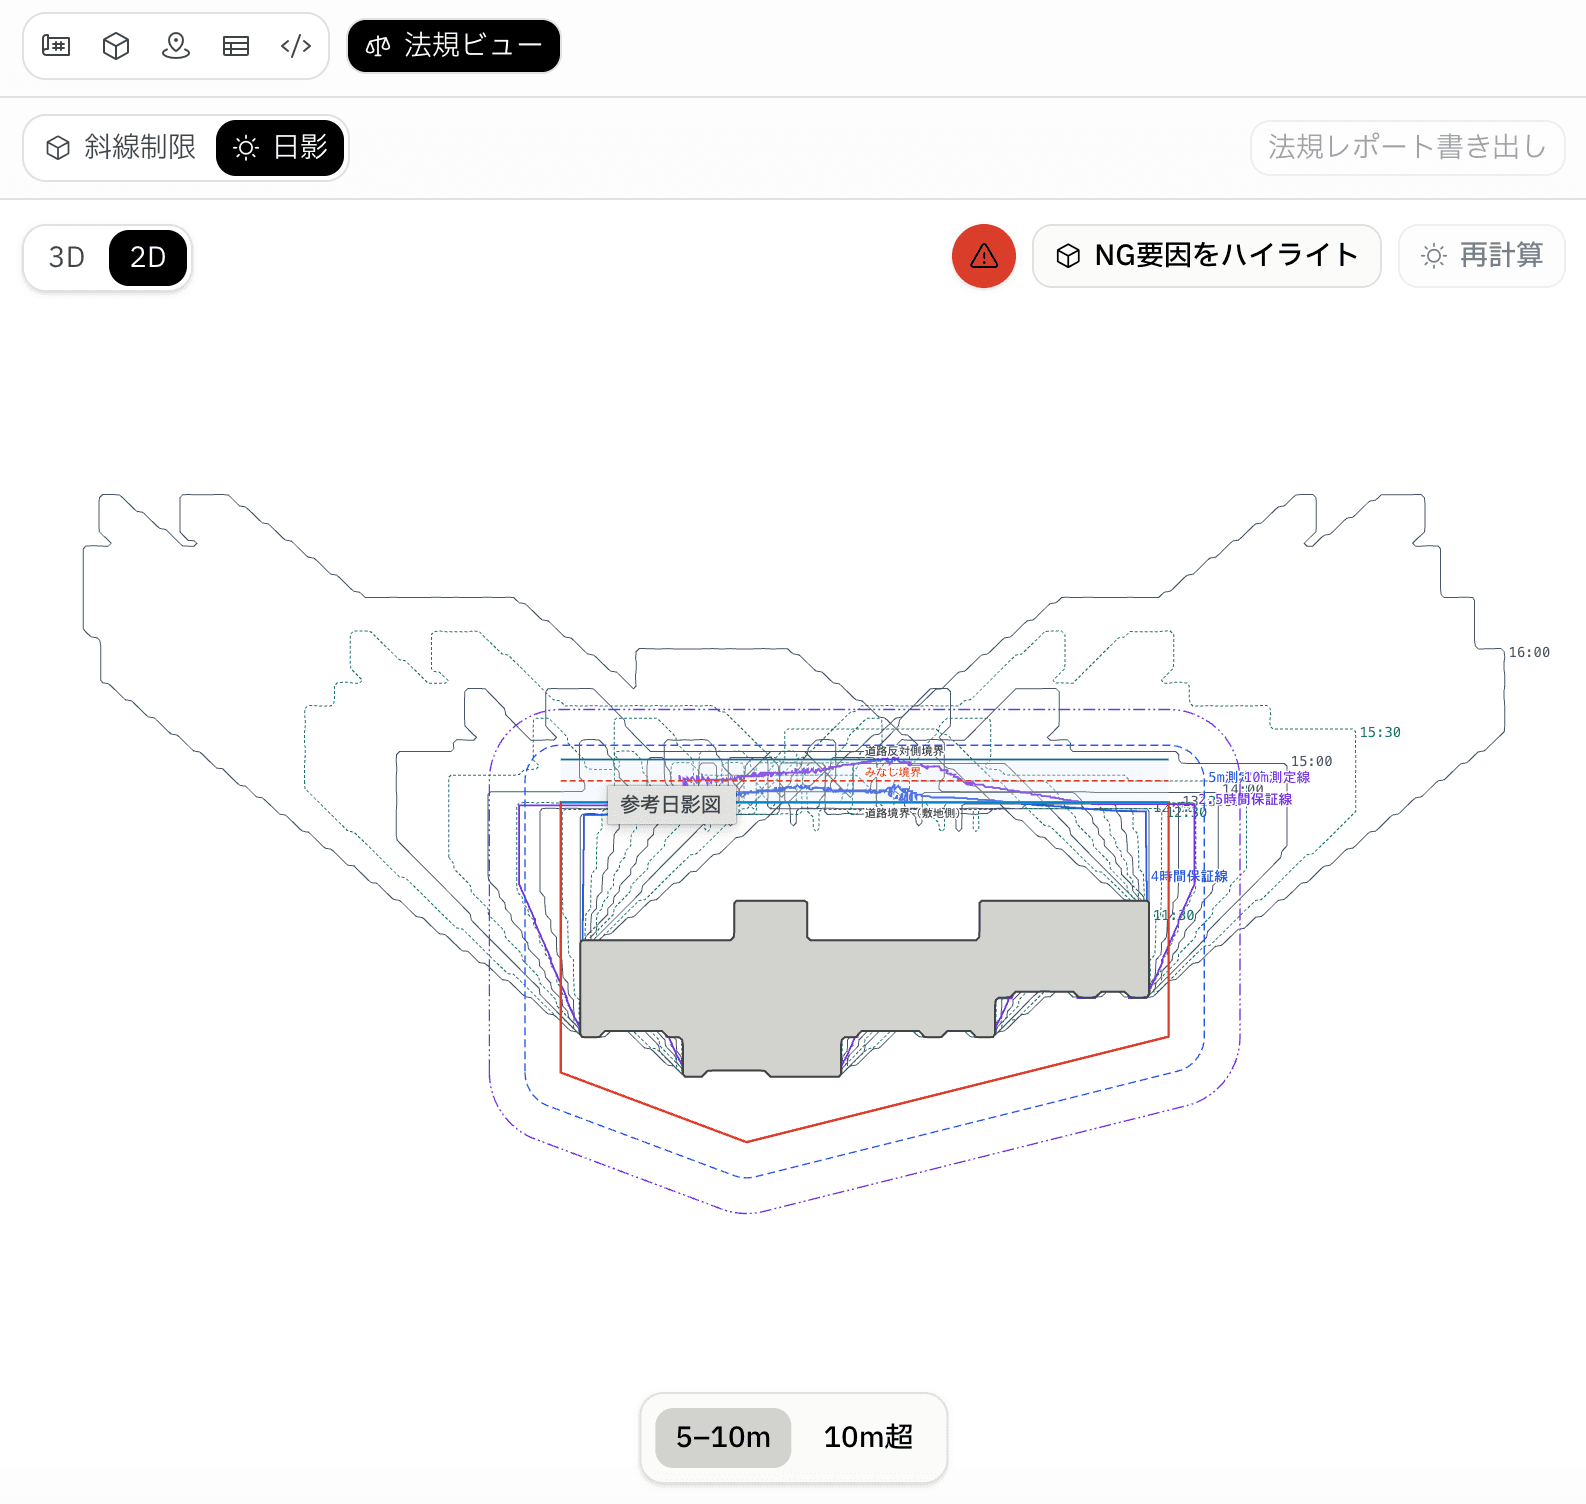1586x1504 pixels.
Task: Open the code view icon
Action: pos(296,46)
